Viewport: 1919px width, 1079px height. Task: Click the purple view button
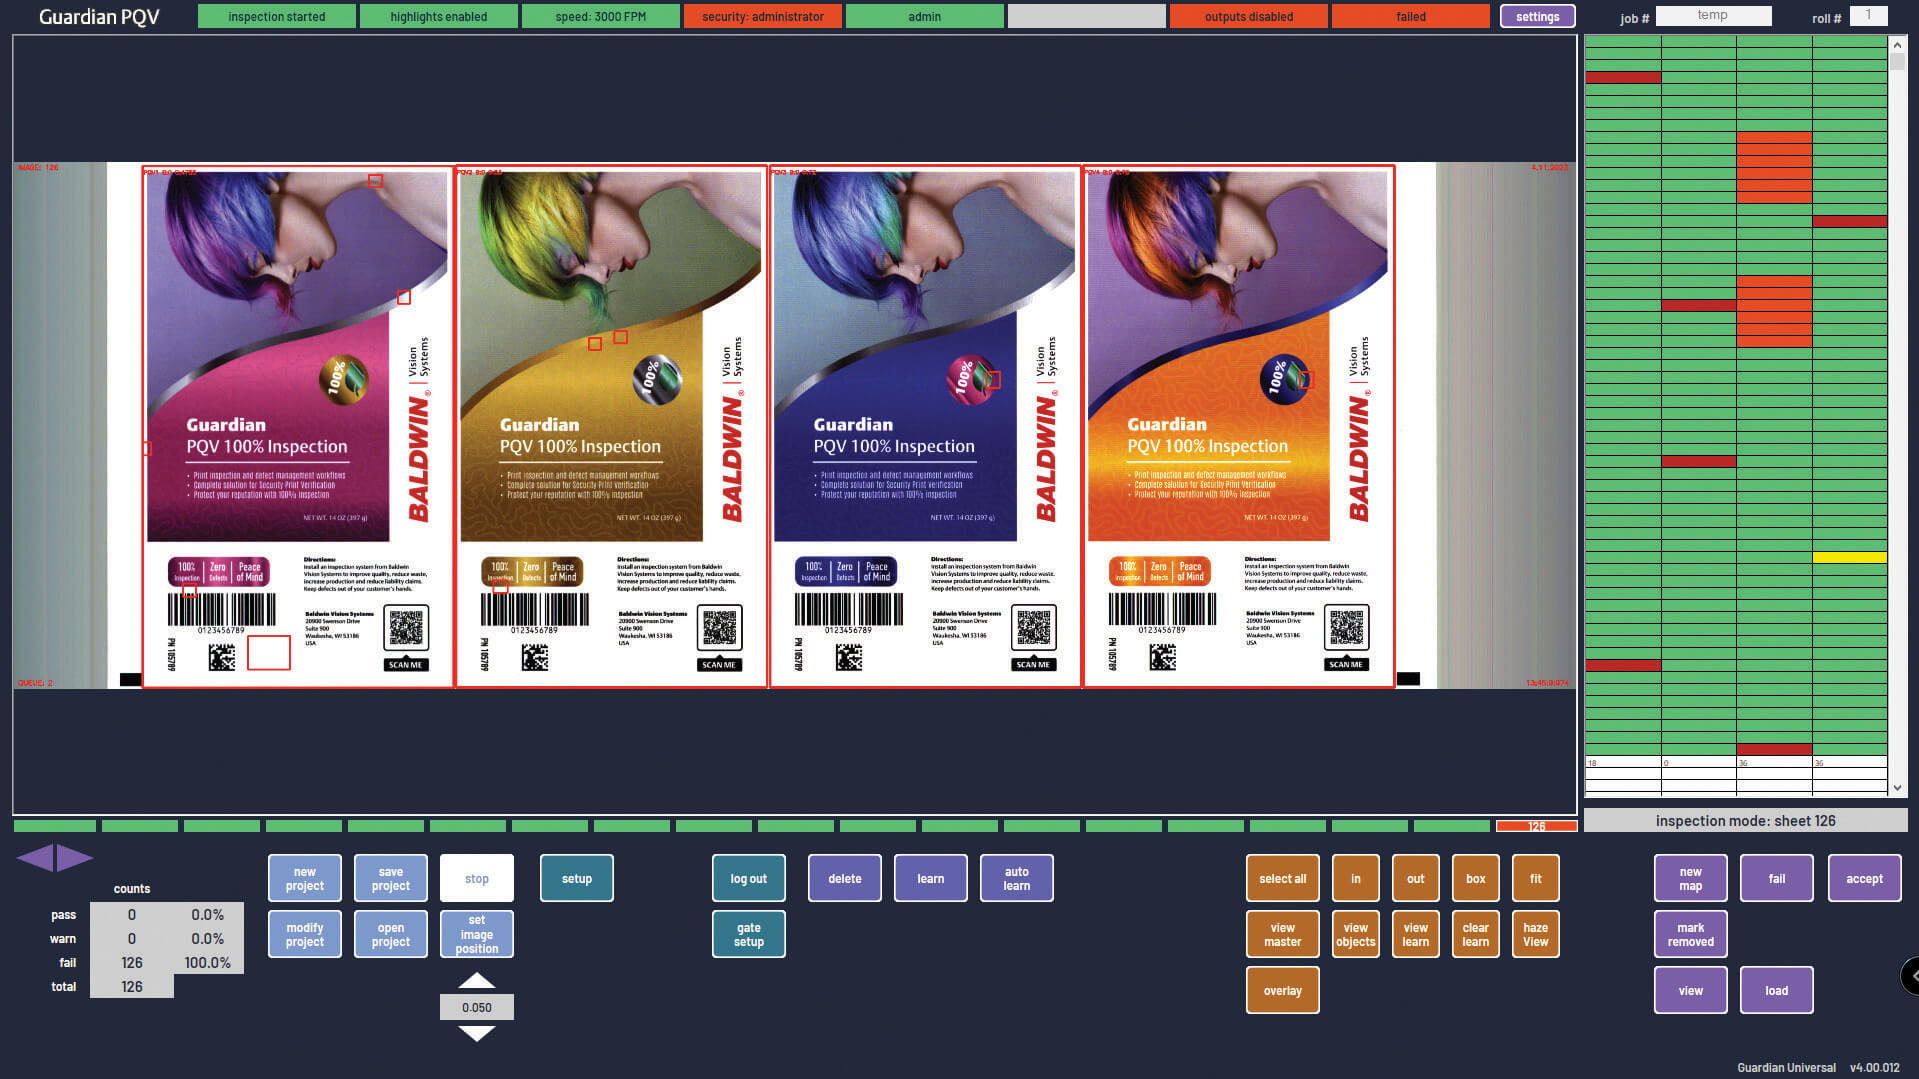1691,990
